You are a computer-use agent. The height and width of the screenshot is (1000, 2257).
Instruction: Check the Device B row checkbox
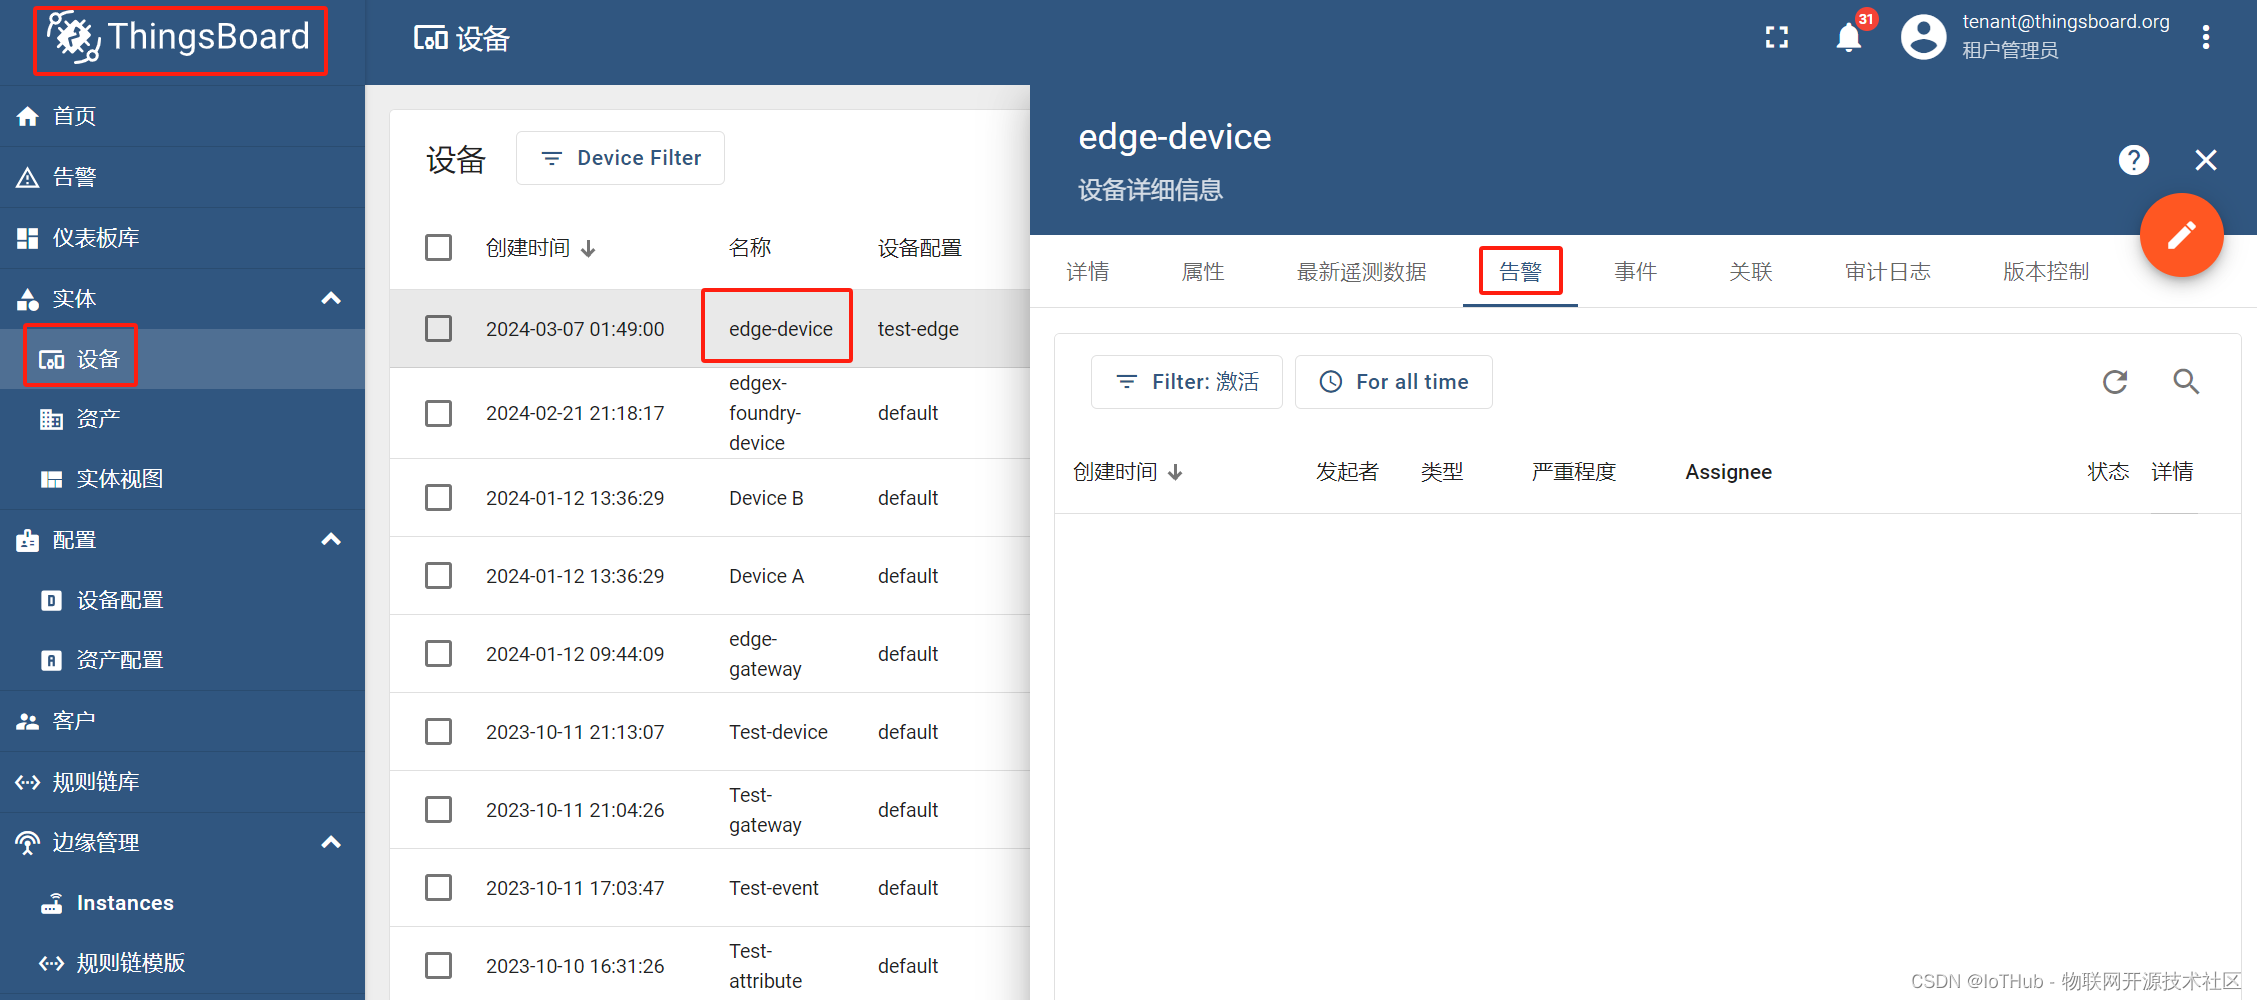click(x=438, y=497)
